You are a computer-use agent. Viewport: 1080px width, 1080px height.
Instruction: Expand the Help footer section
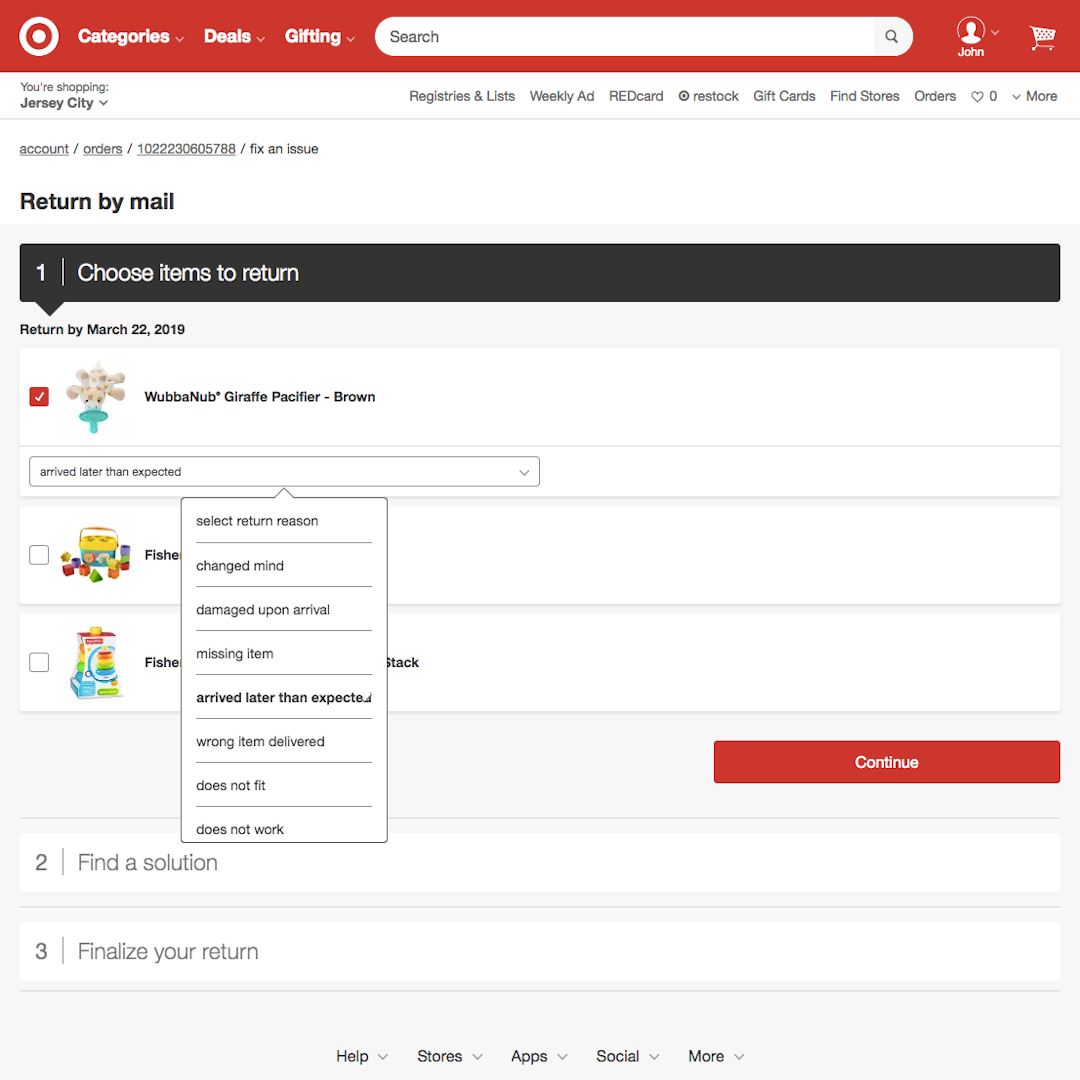(362, 1056)
